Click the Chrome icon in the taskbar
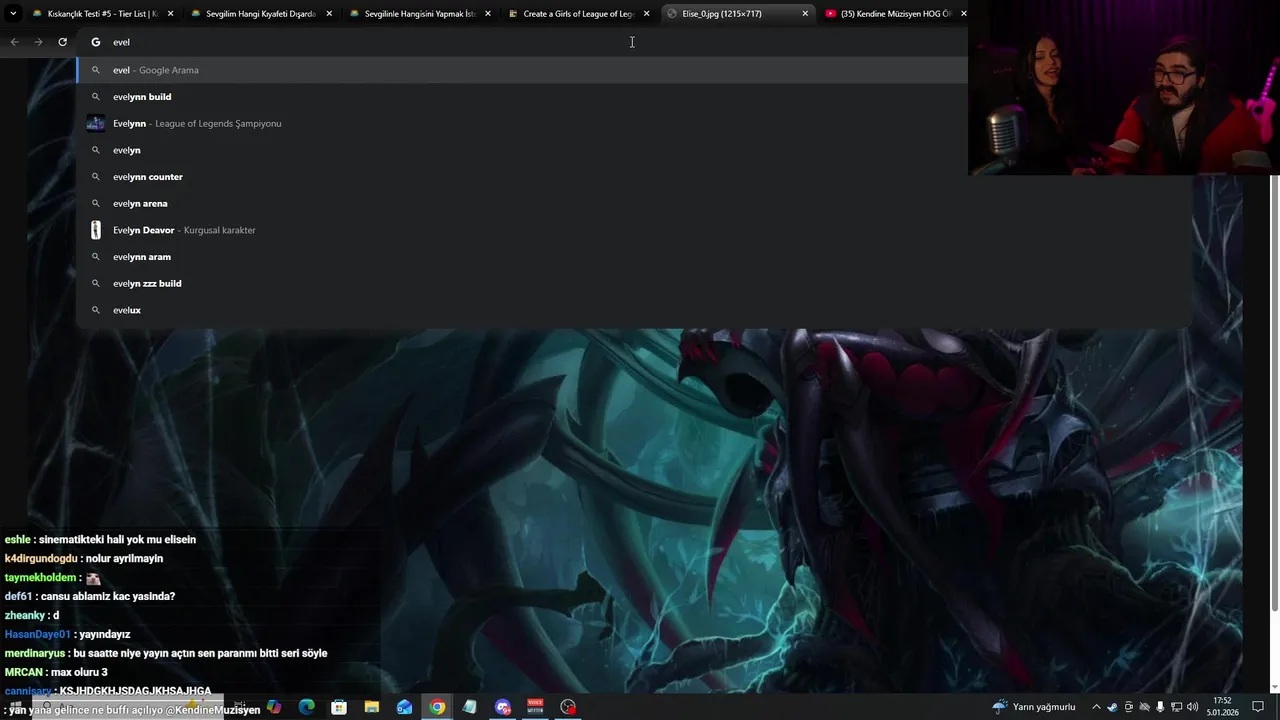Viewport: 1280px width, 720px height. [437, 707]
